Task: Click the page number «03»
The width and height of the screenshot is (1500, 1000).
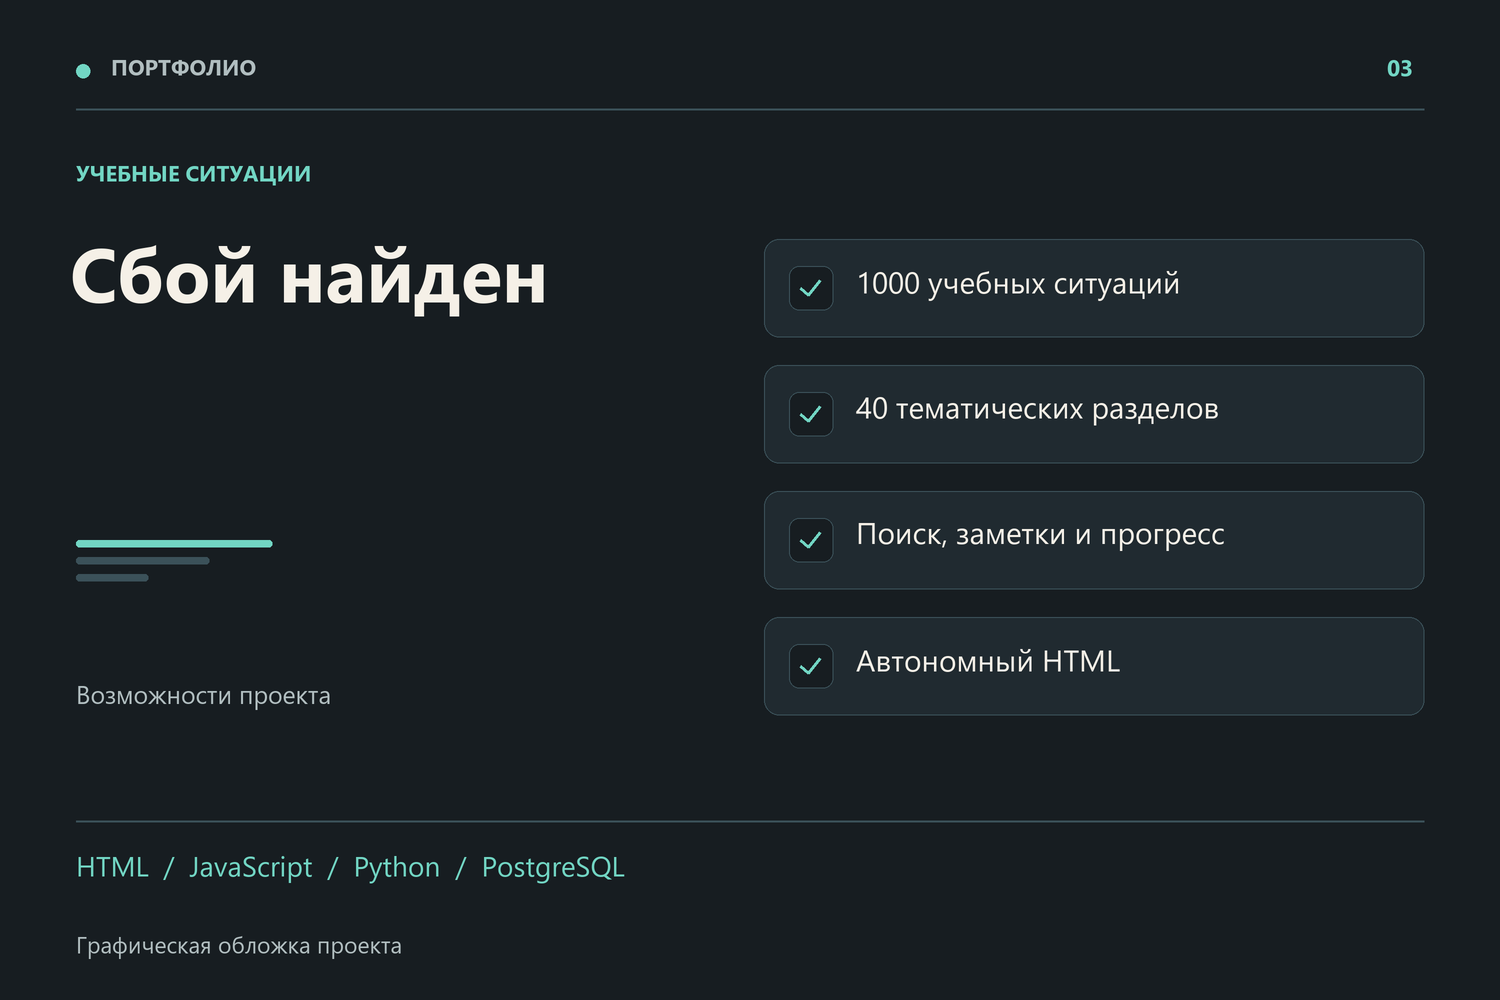Action: 1399,69
